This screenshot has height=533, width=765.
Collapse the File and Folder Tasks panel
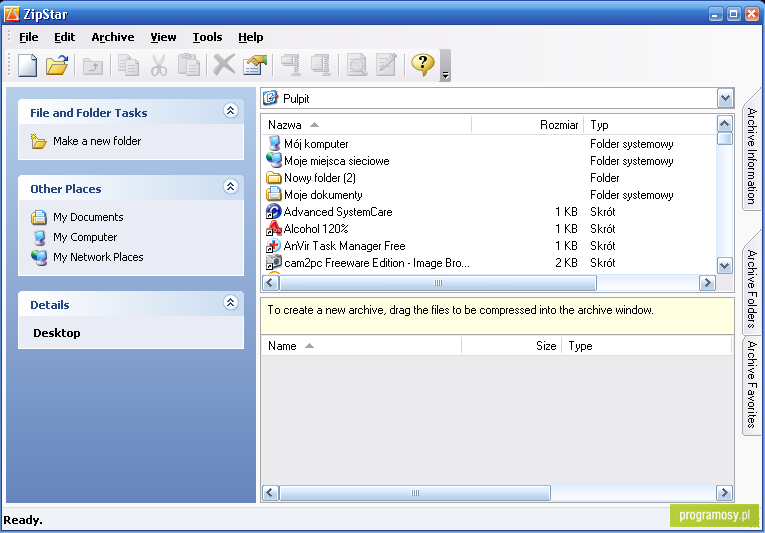click(231, 110)
